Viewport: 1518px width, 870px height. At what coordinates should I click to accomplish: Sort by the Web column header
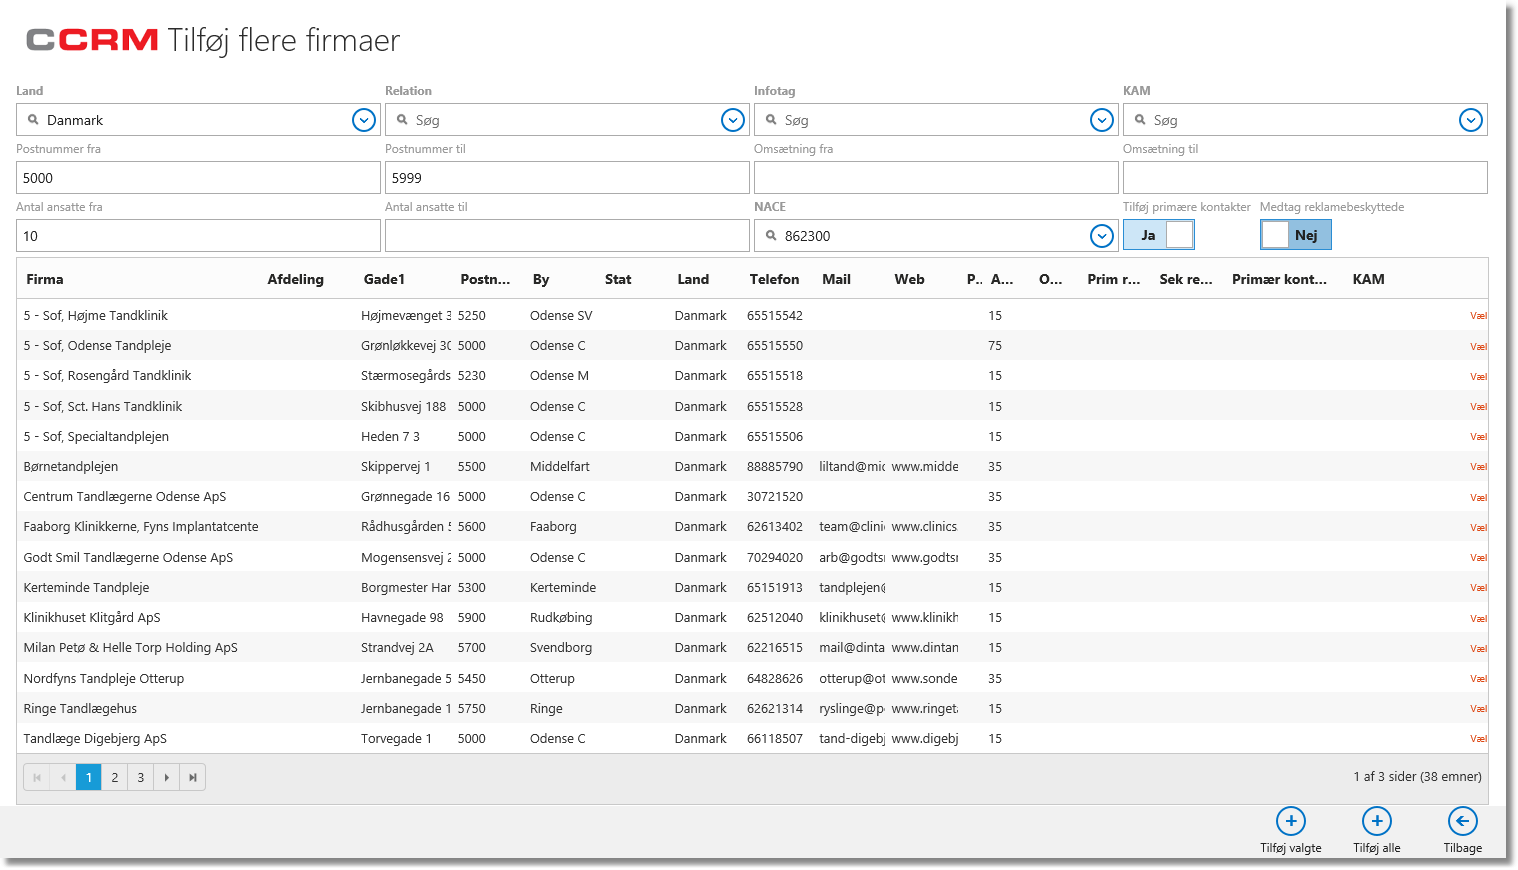click(x=909, y=279)
